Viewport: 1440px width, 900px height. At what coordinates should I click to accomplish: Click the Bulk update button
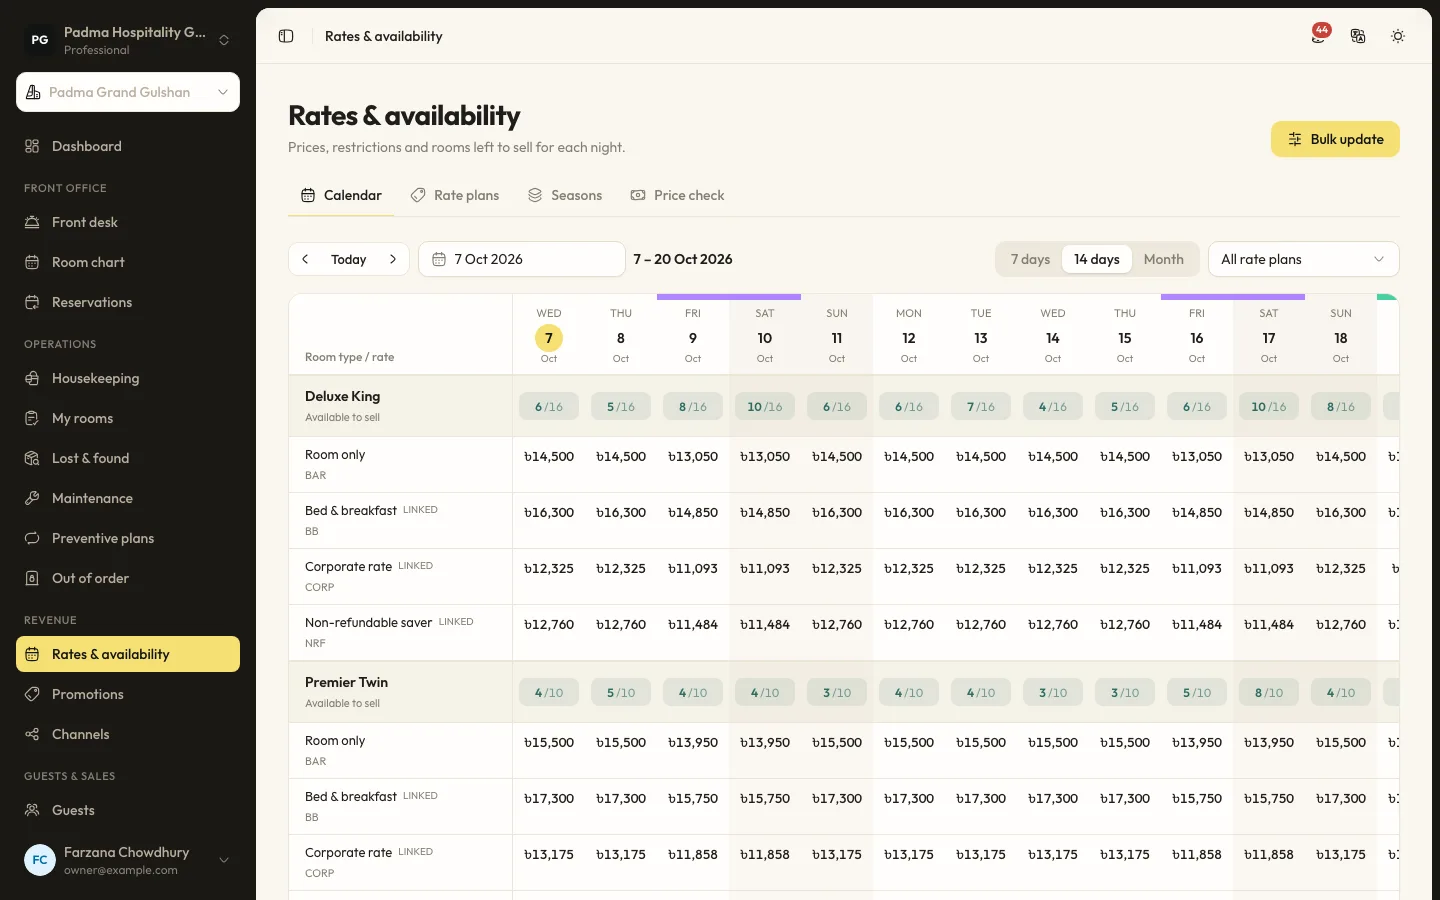[x=1335, y=139]
